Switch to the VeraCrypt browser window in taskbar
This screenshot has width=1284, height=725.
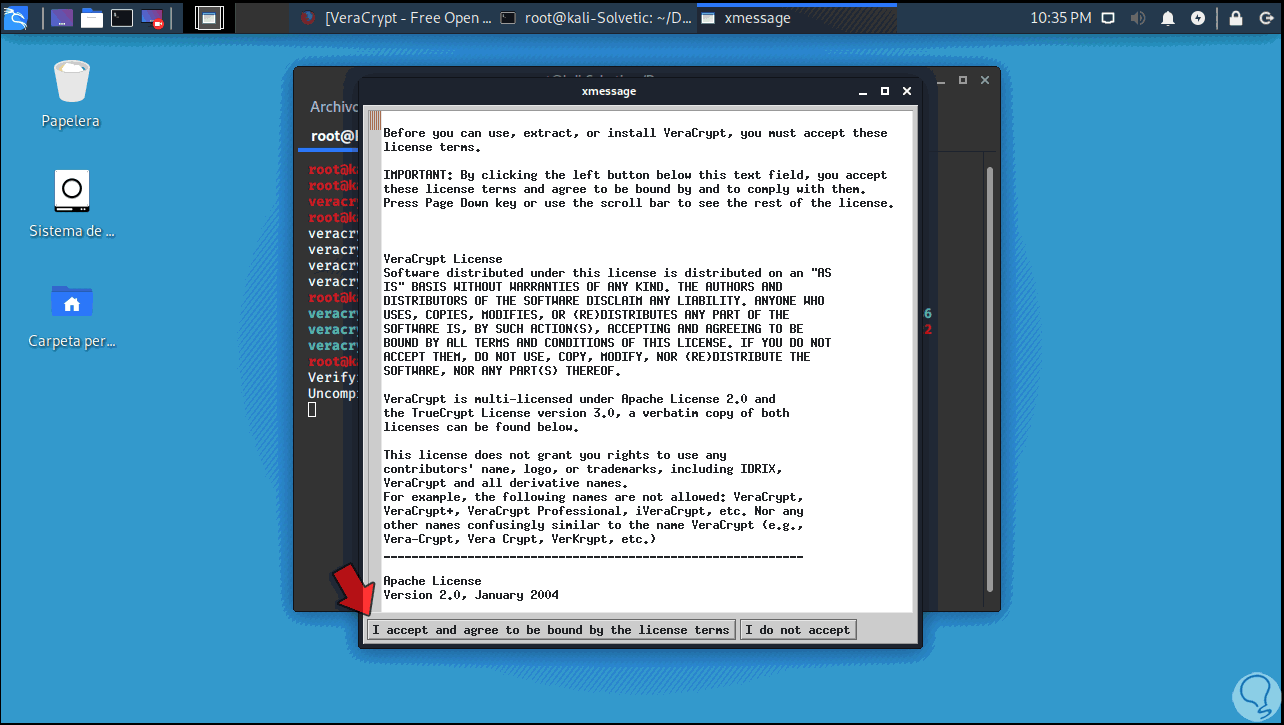[x=396, y=18]
